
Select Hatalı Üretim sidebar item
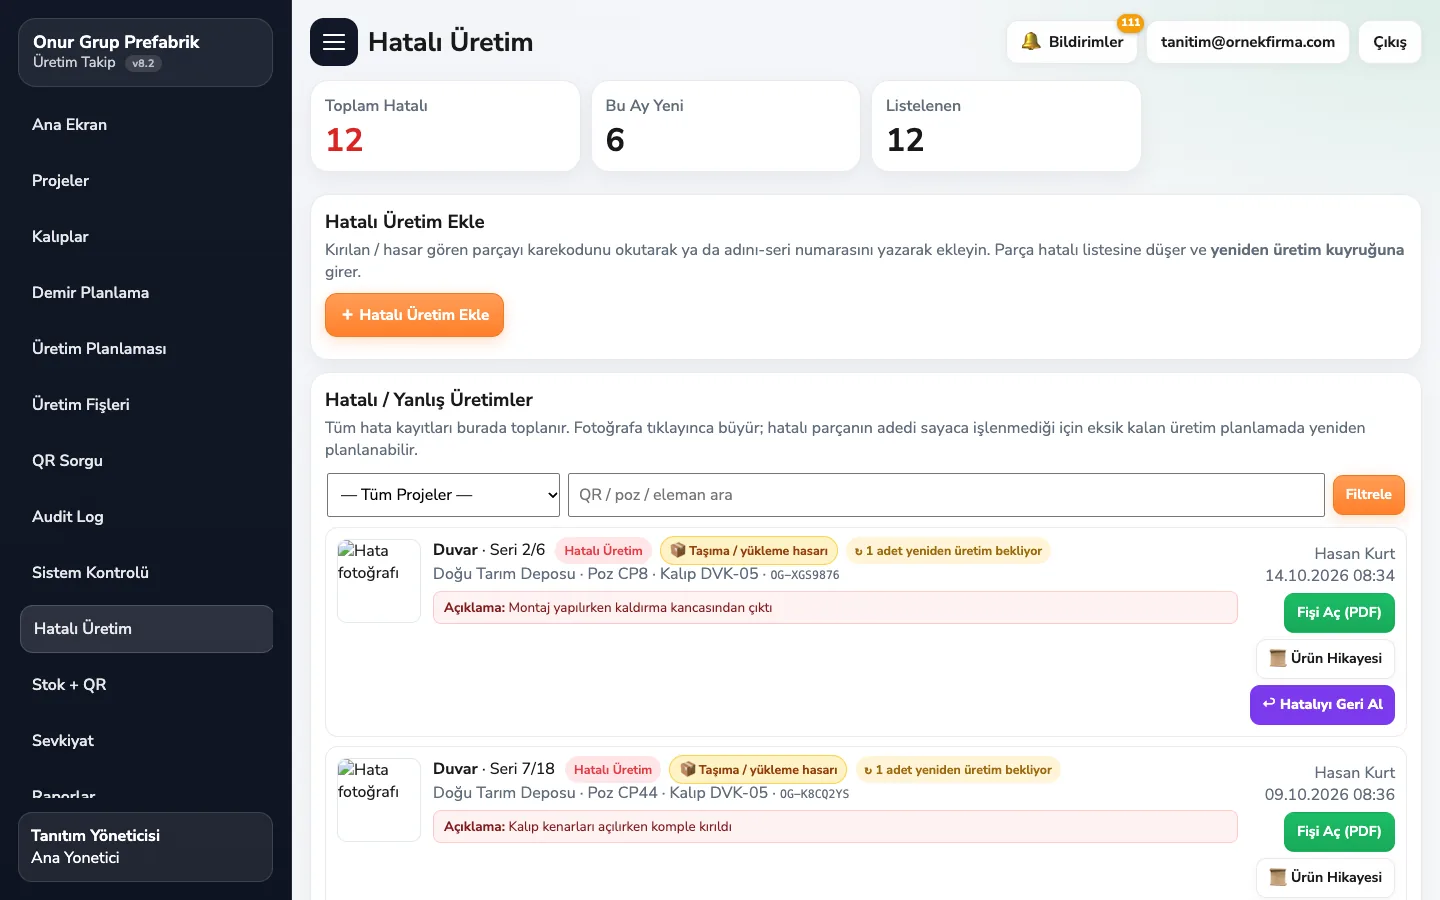[146, 629]
